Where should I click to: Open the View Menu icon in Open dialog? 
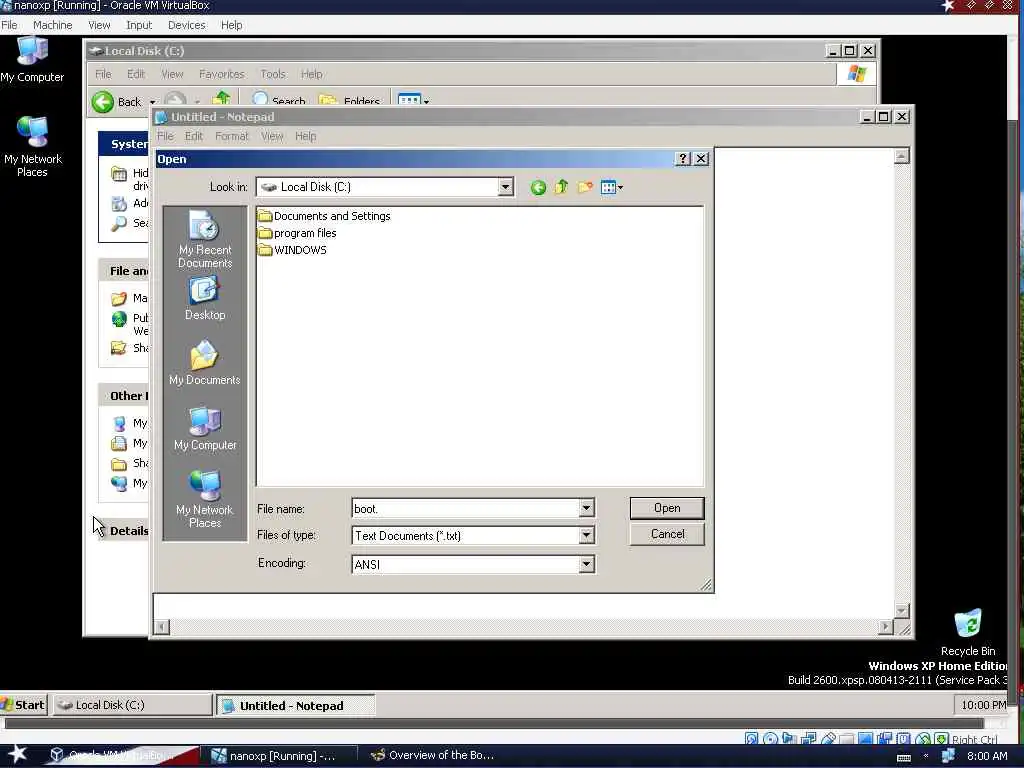point(611,187)
